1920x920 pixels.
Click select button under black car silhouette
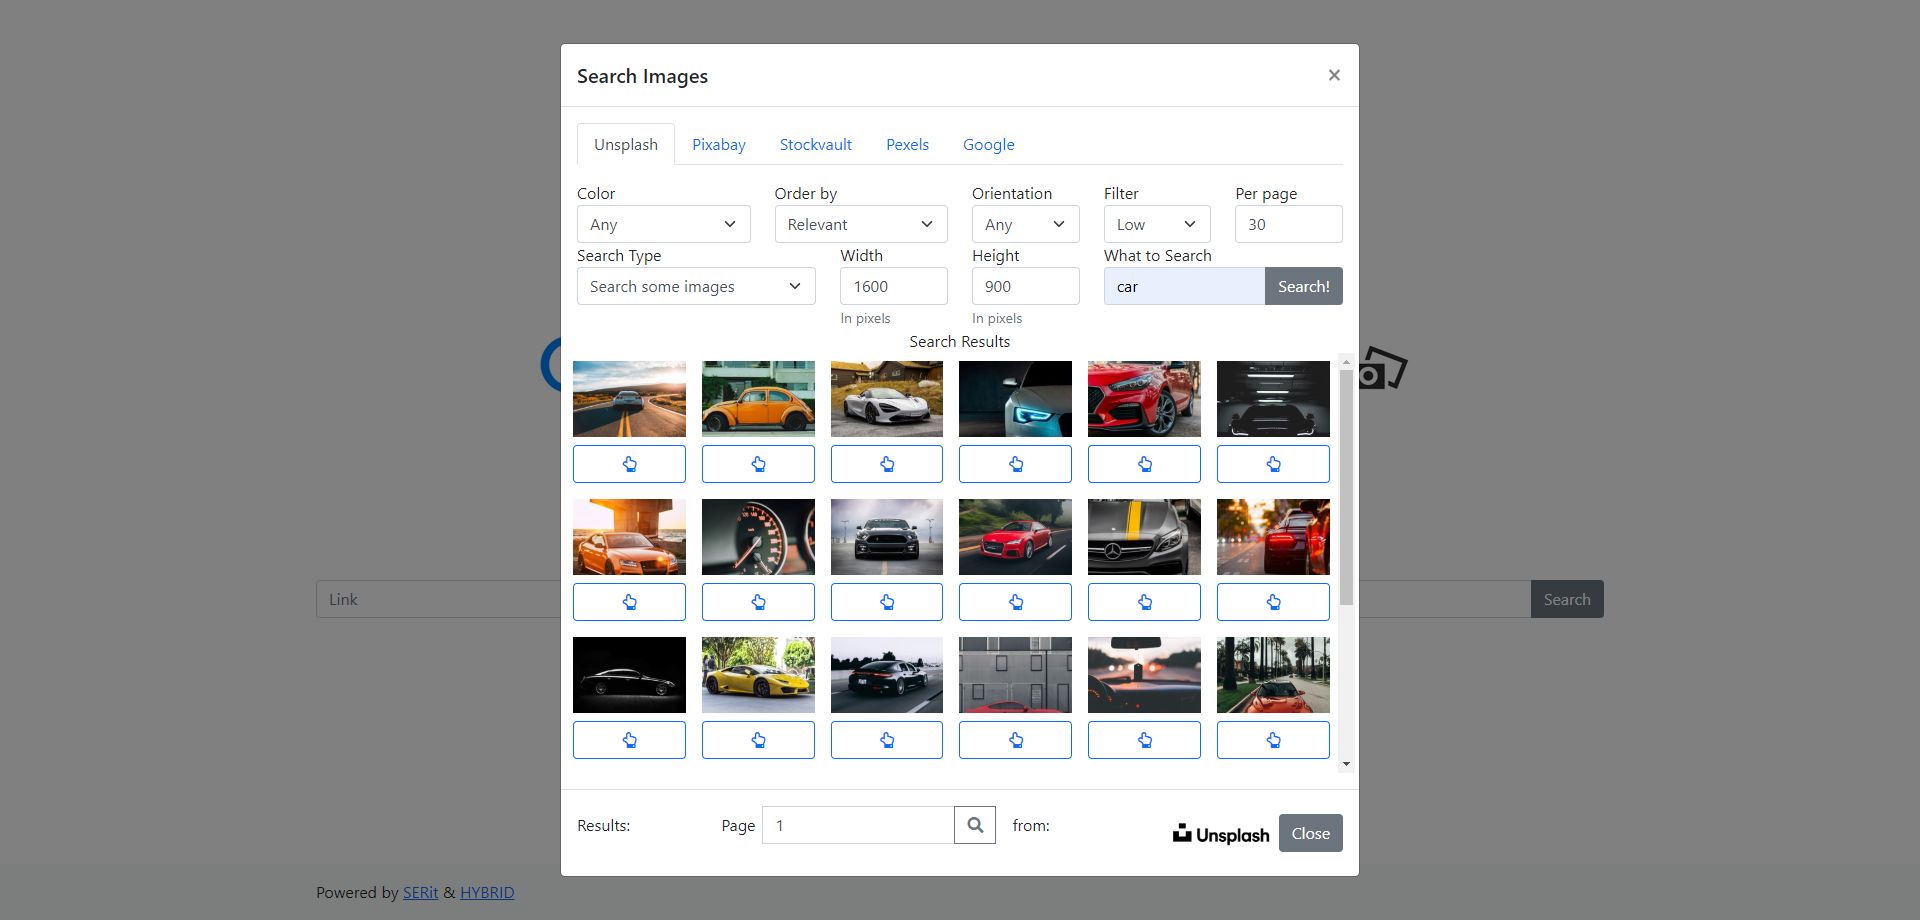coord(629,740)
